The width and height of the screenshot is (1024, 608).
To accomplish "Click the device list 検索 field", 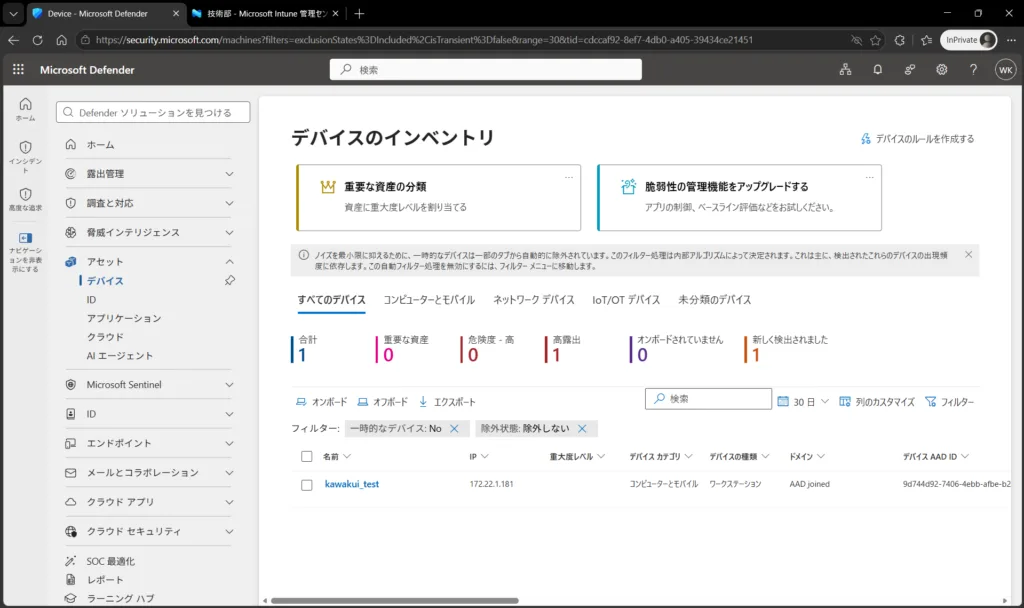I will coord(708,398).
